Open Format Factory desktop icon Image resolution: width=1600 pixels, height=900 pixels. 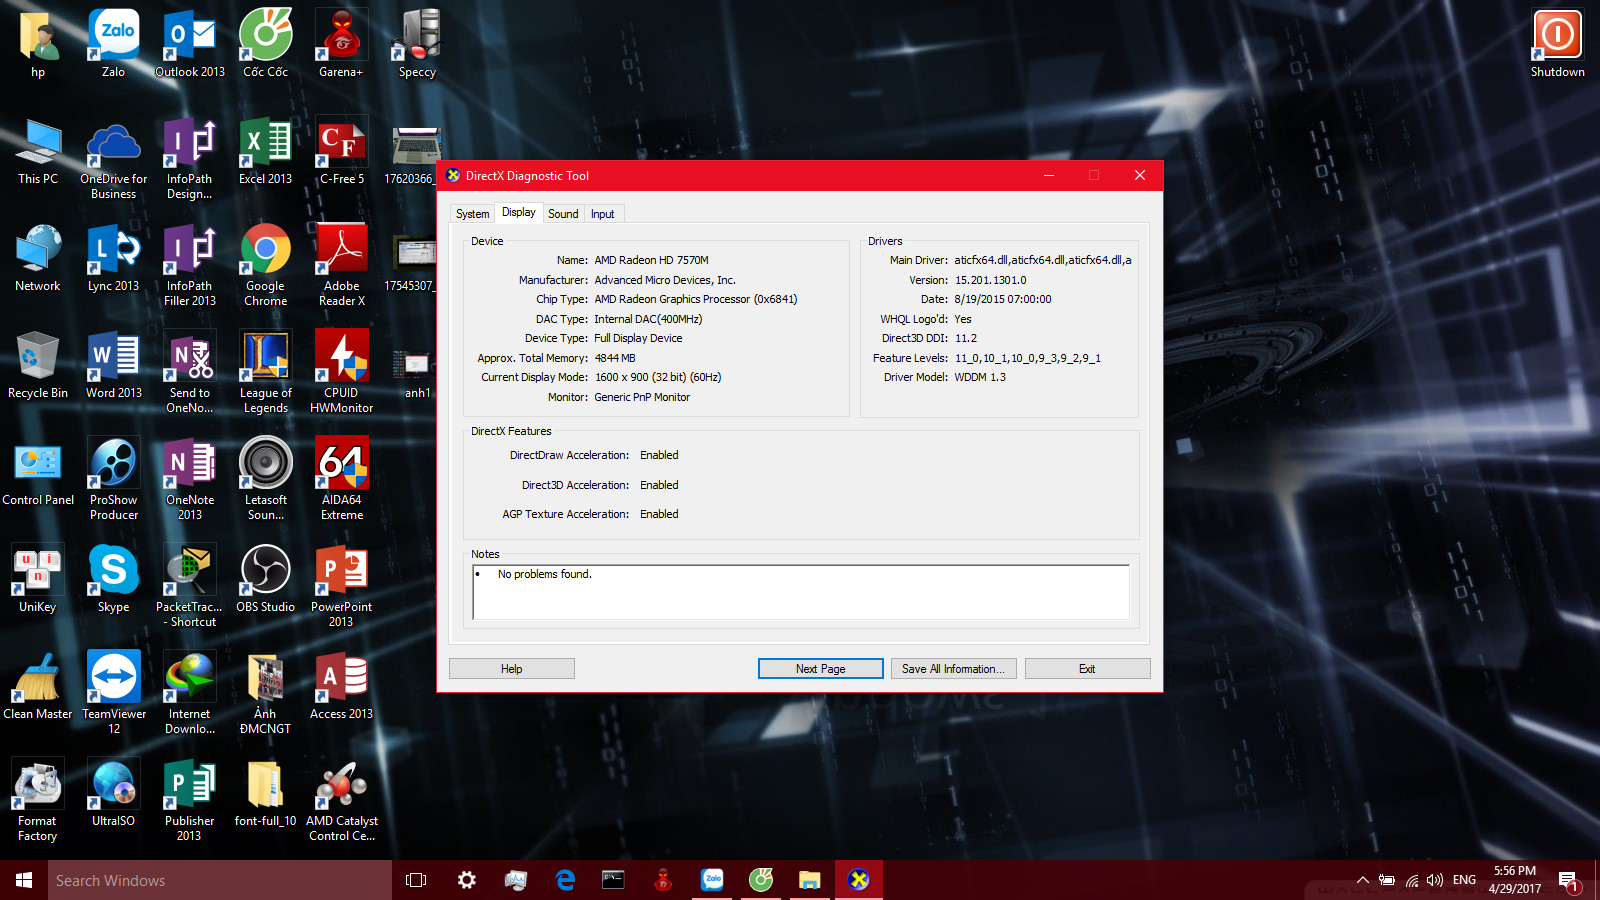(38, 800)
